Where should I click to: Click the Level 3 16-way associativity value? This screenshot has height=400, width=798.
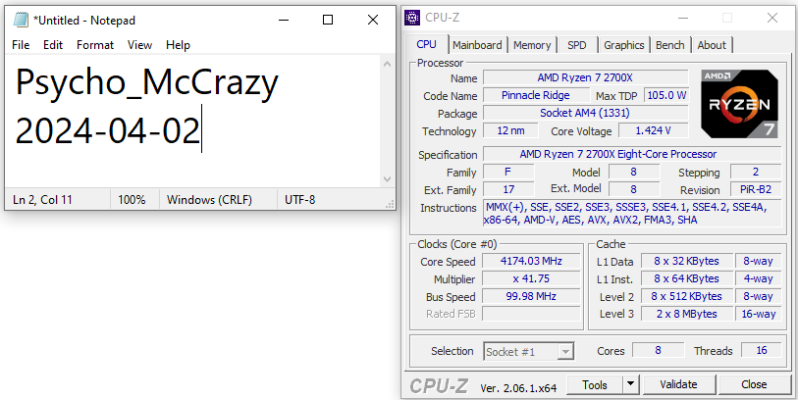point(758,314)
